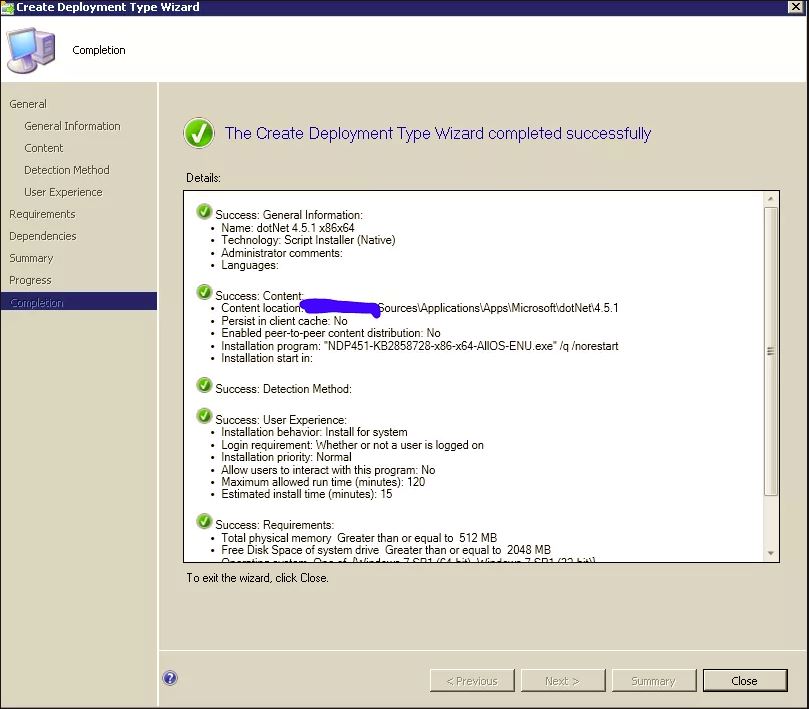Click the details vertical scrollbar thumb
The image size is (809, 709).
[x=770, y=351]
